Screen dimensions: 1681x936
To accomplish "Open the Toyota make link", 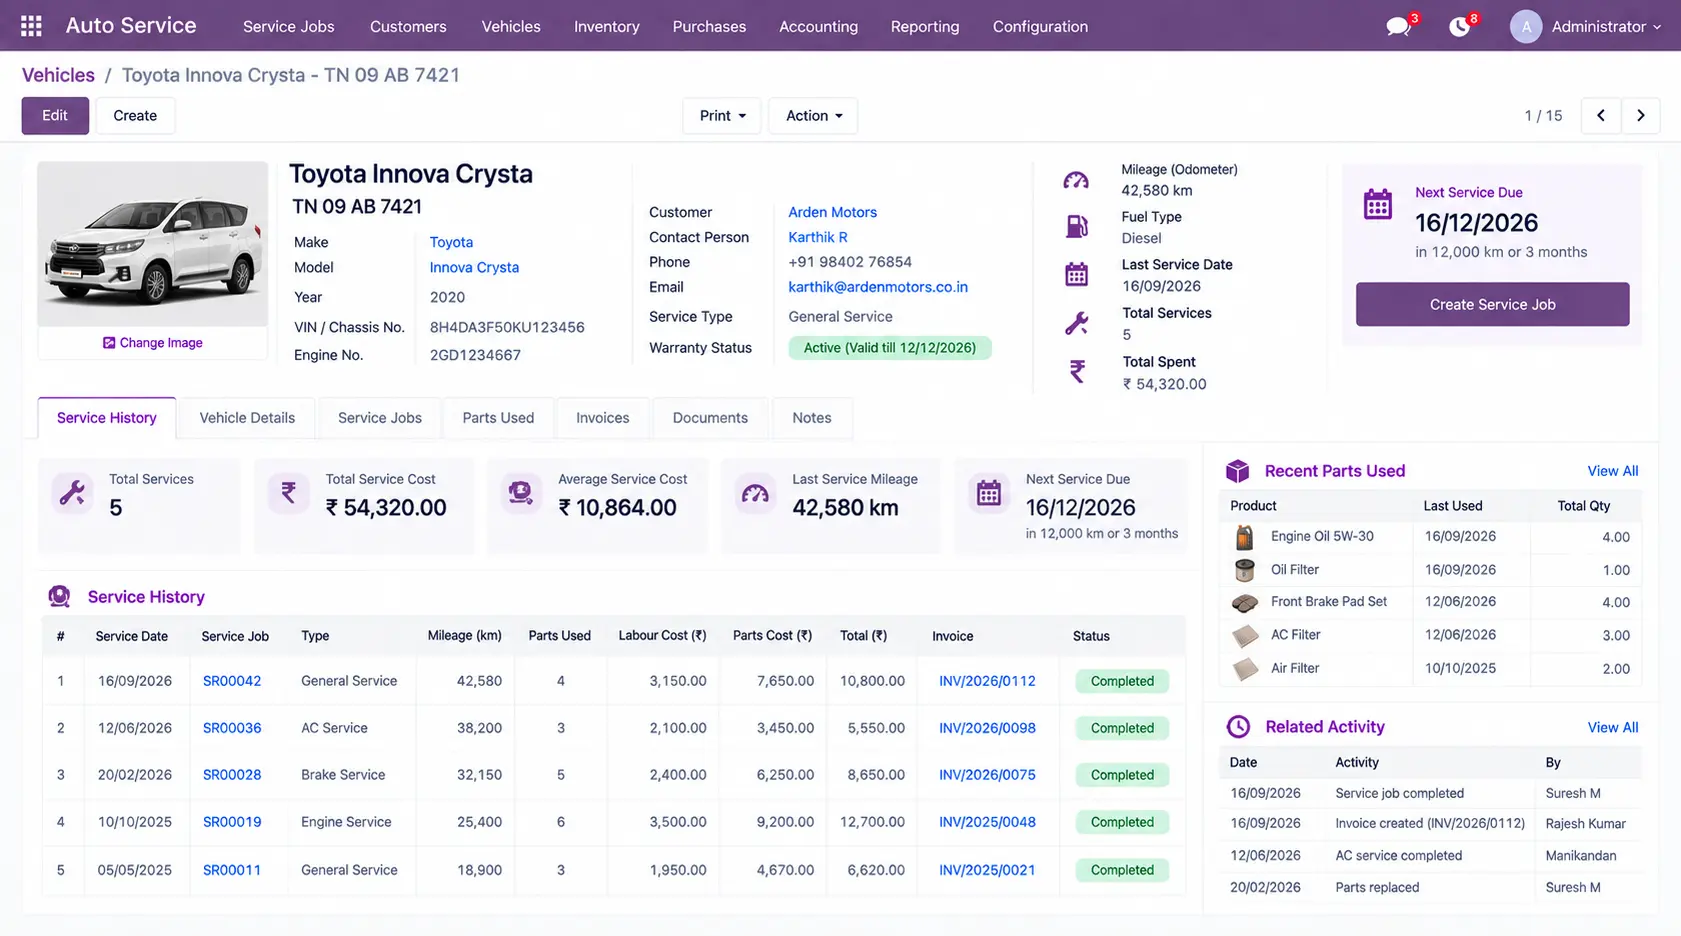I will pyautogui.click(x=451, y=242).
